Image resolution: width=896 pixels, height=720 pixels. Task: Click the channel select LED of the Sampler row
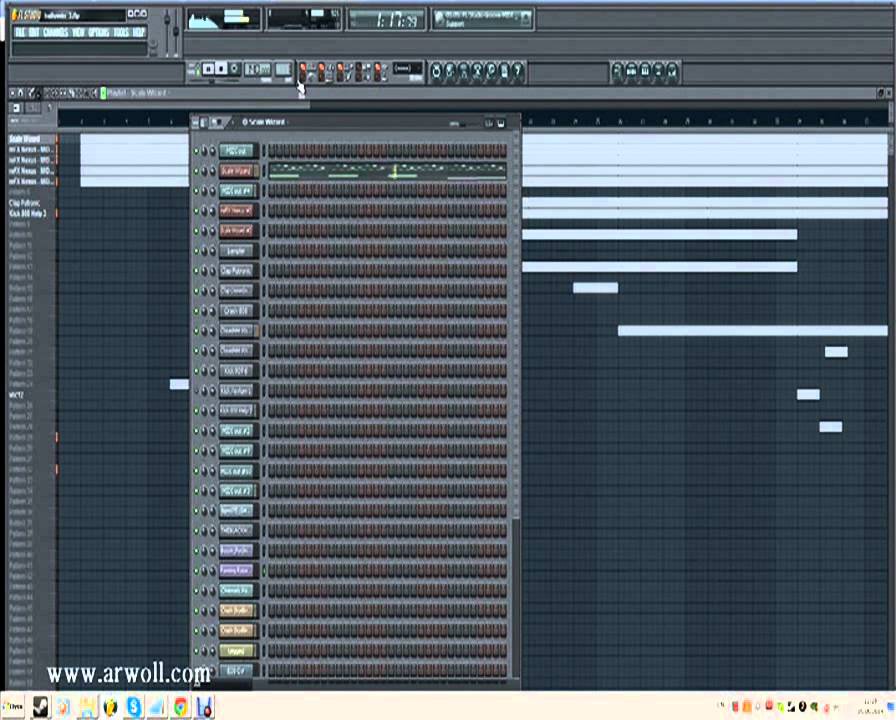[x=264, y=251]
